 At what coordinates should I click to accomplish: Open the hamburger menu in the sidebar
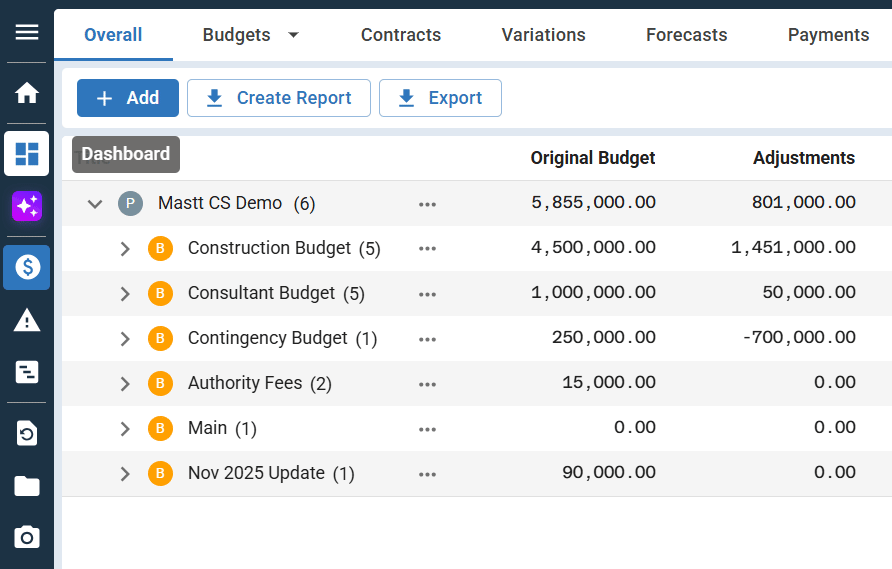click(27, 32)
